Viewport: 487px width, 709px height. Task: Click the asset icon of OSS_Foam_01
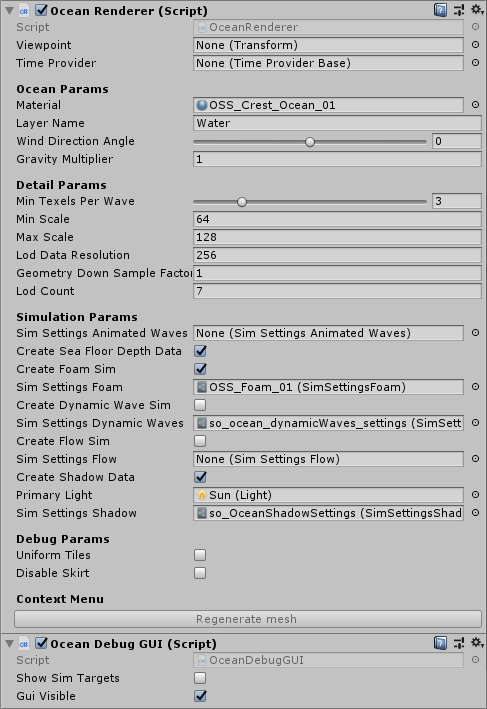(x=202, y=387)
